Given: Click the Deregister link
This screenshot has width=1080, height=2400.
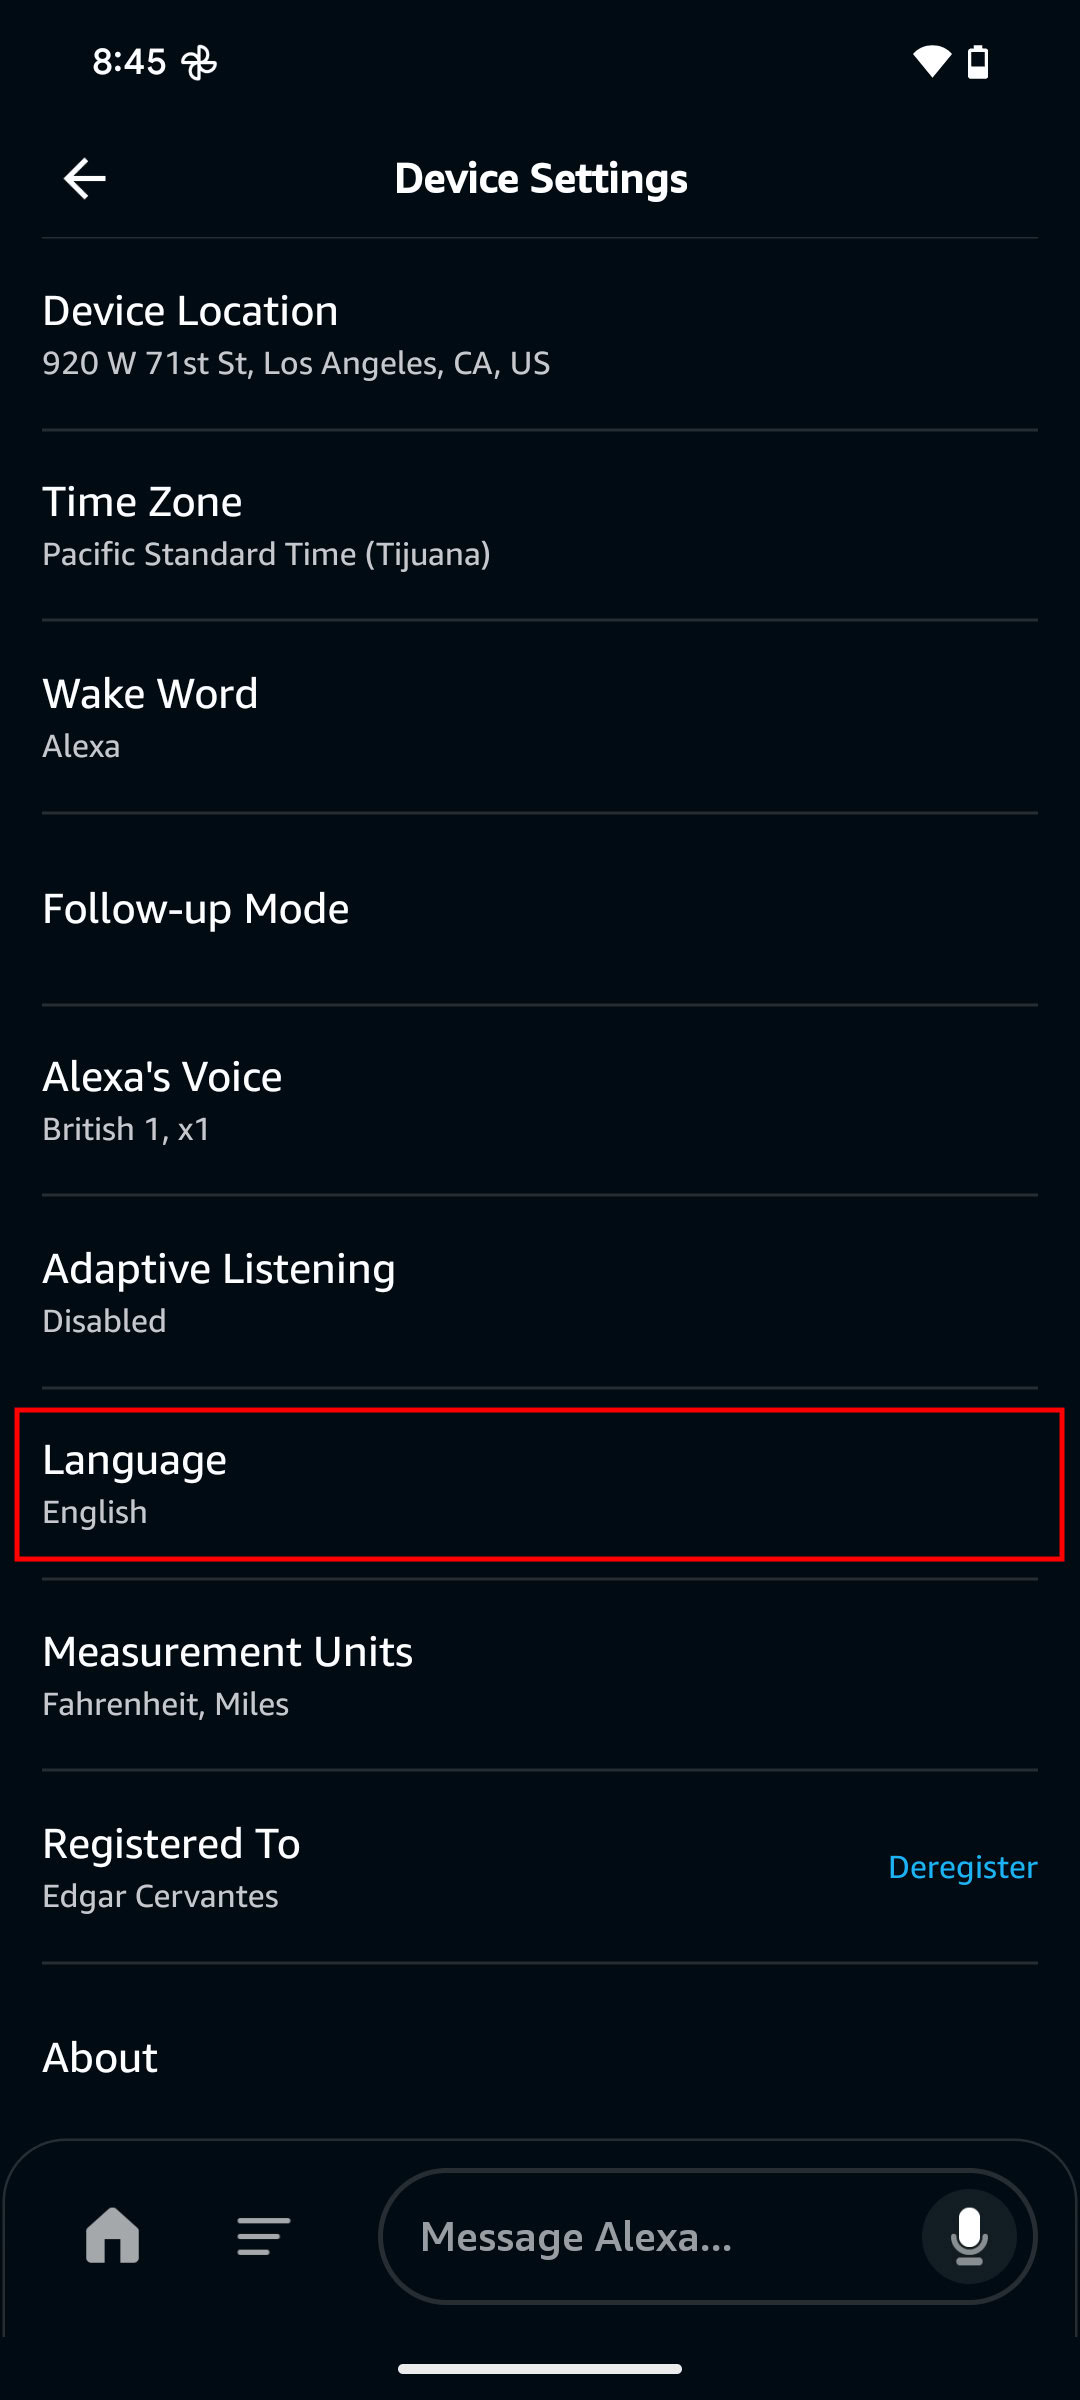Looking at the screenshot, I should [x=962, y=1867].
